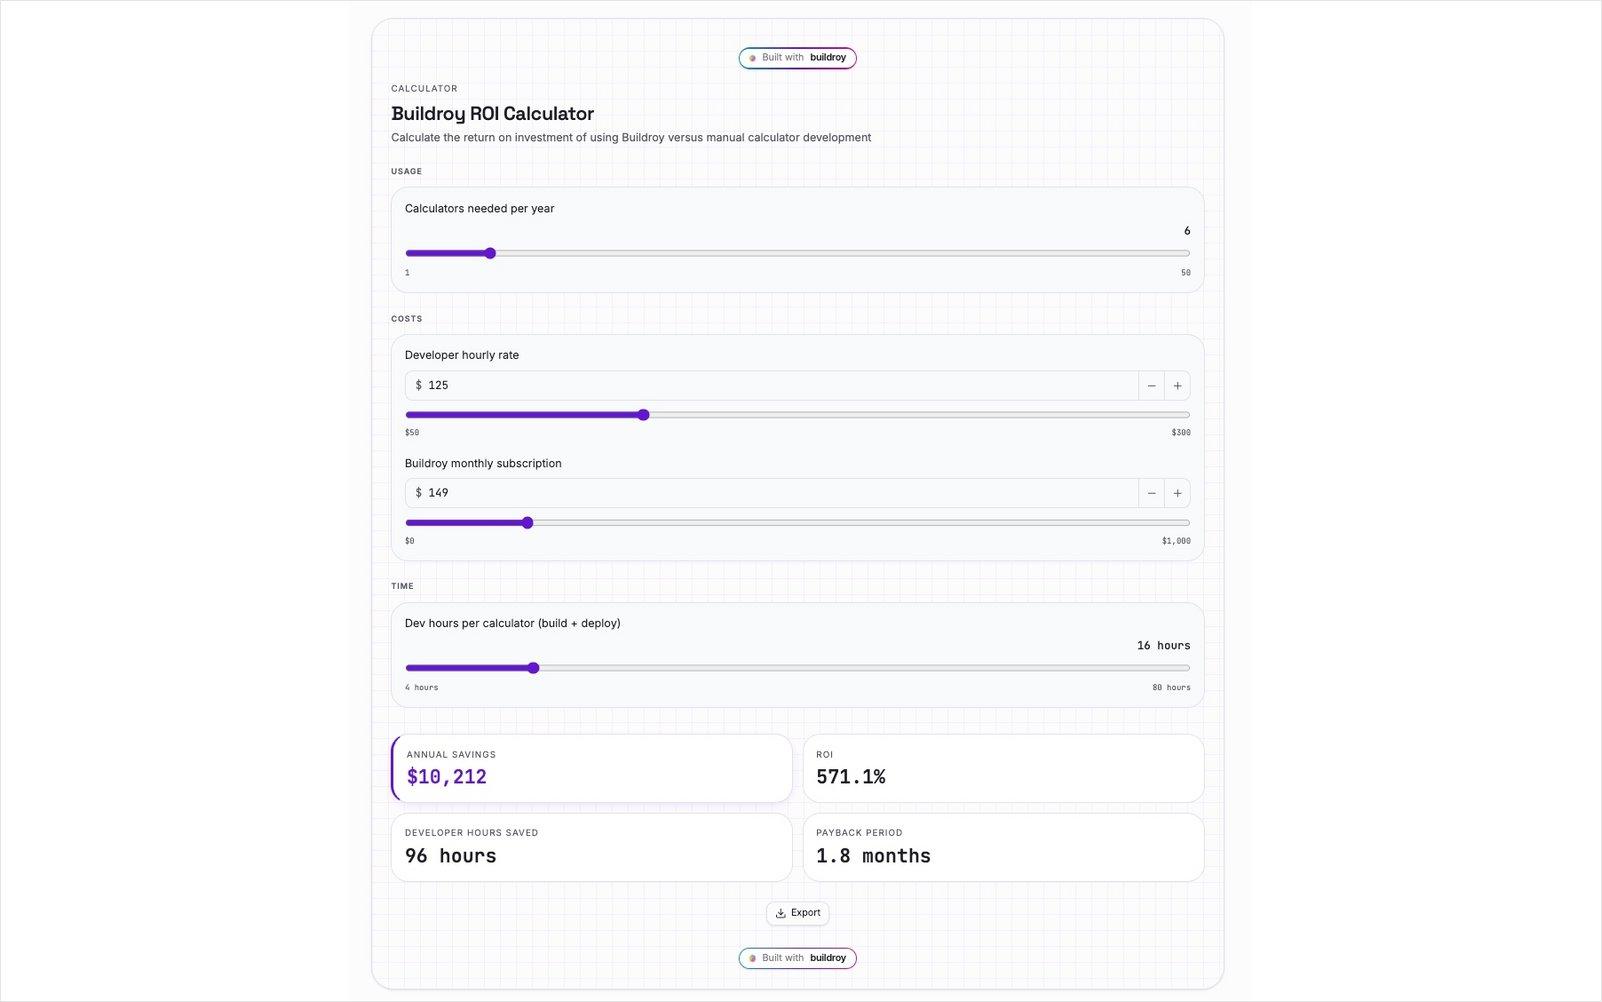Click the Dev hours per calculator slider handle
This screenshot has width=1602, height=1002.
click(533, 668)
